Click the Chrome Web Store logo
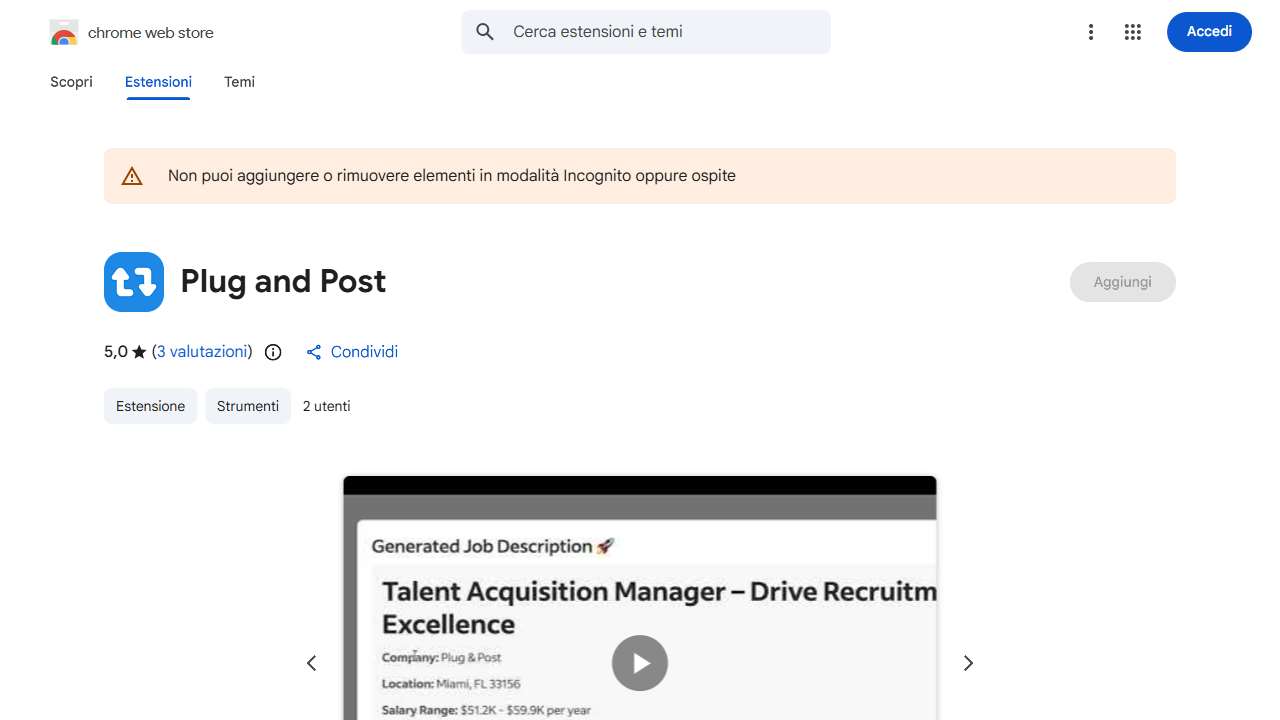Viewport: 1280px width, 720px height. pyautogui.click(x=64, y=33)
